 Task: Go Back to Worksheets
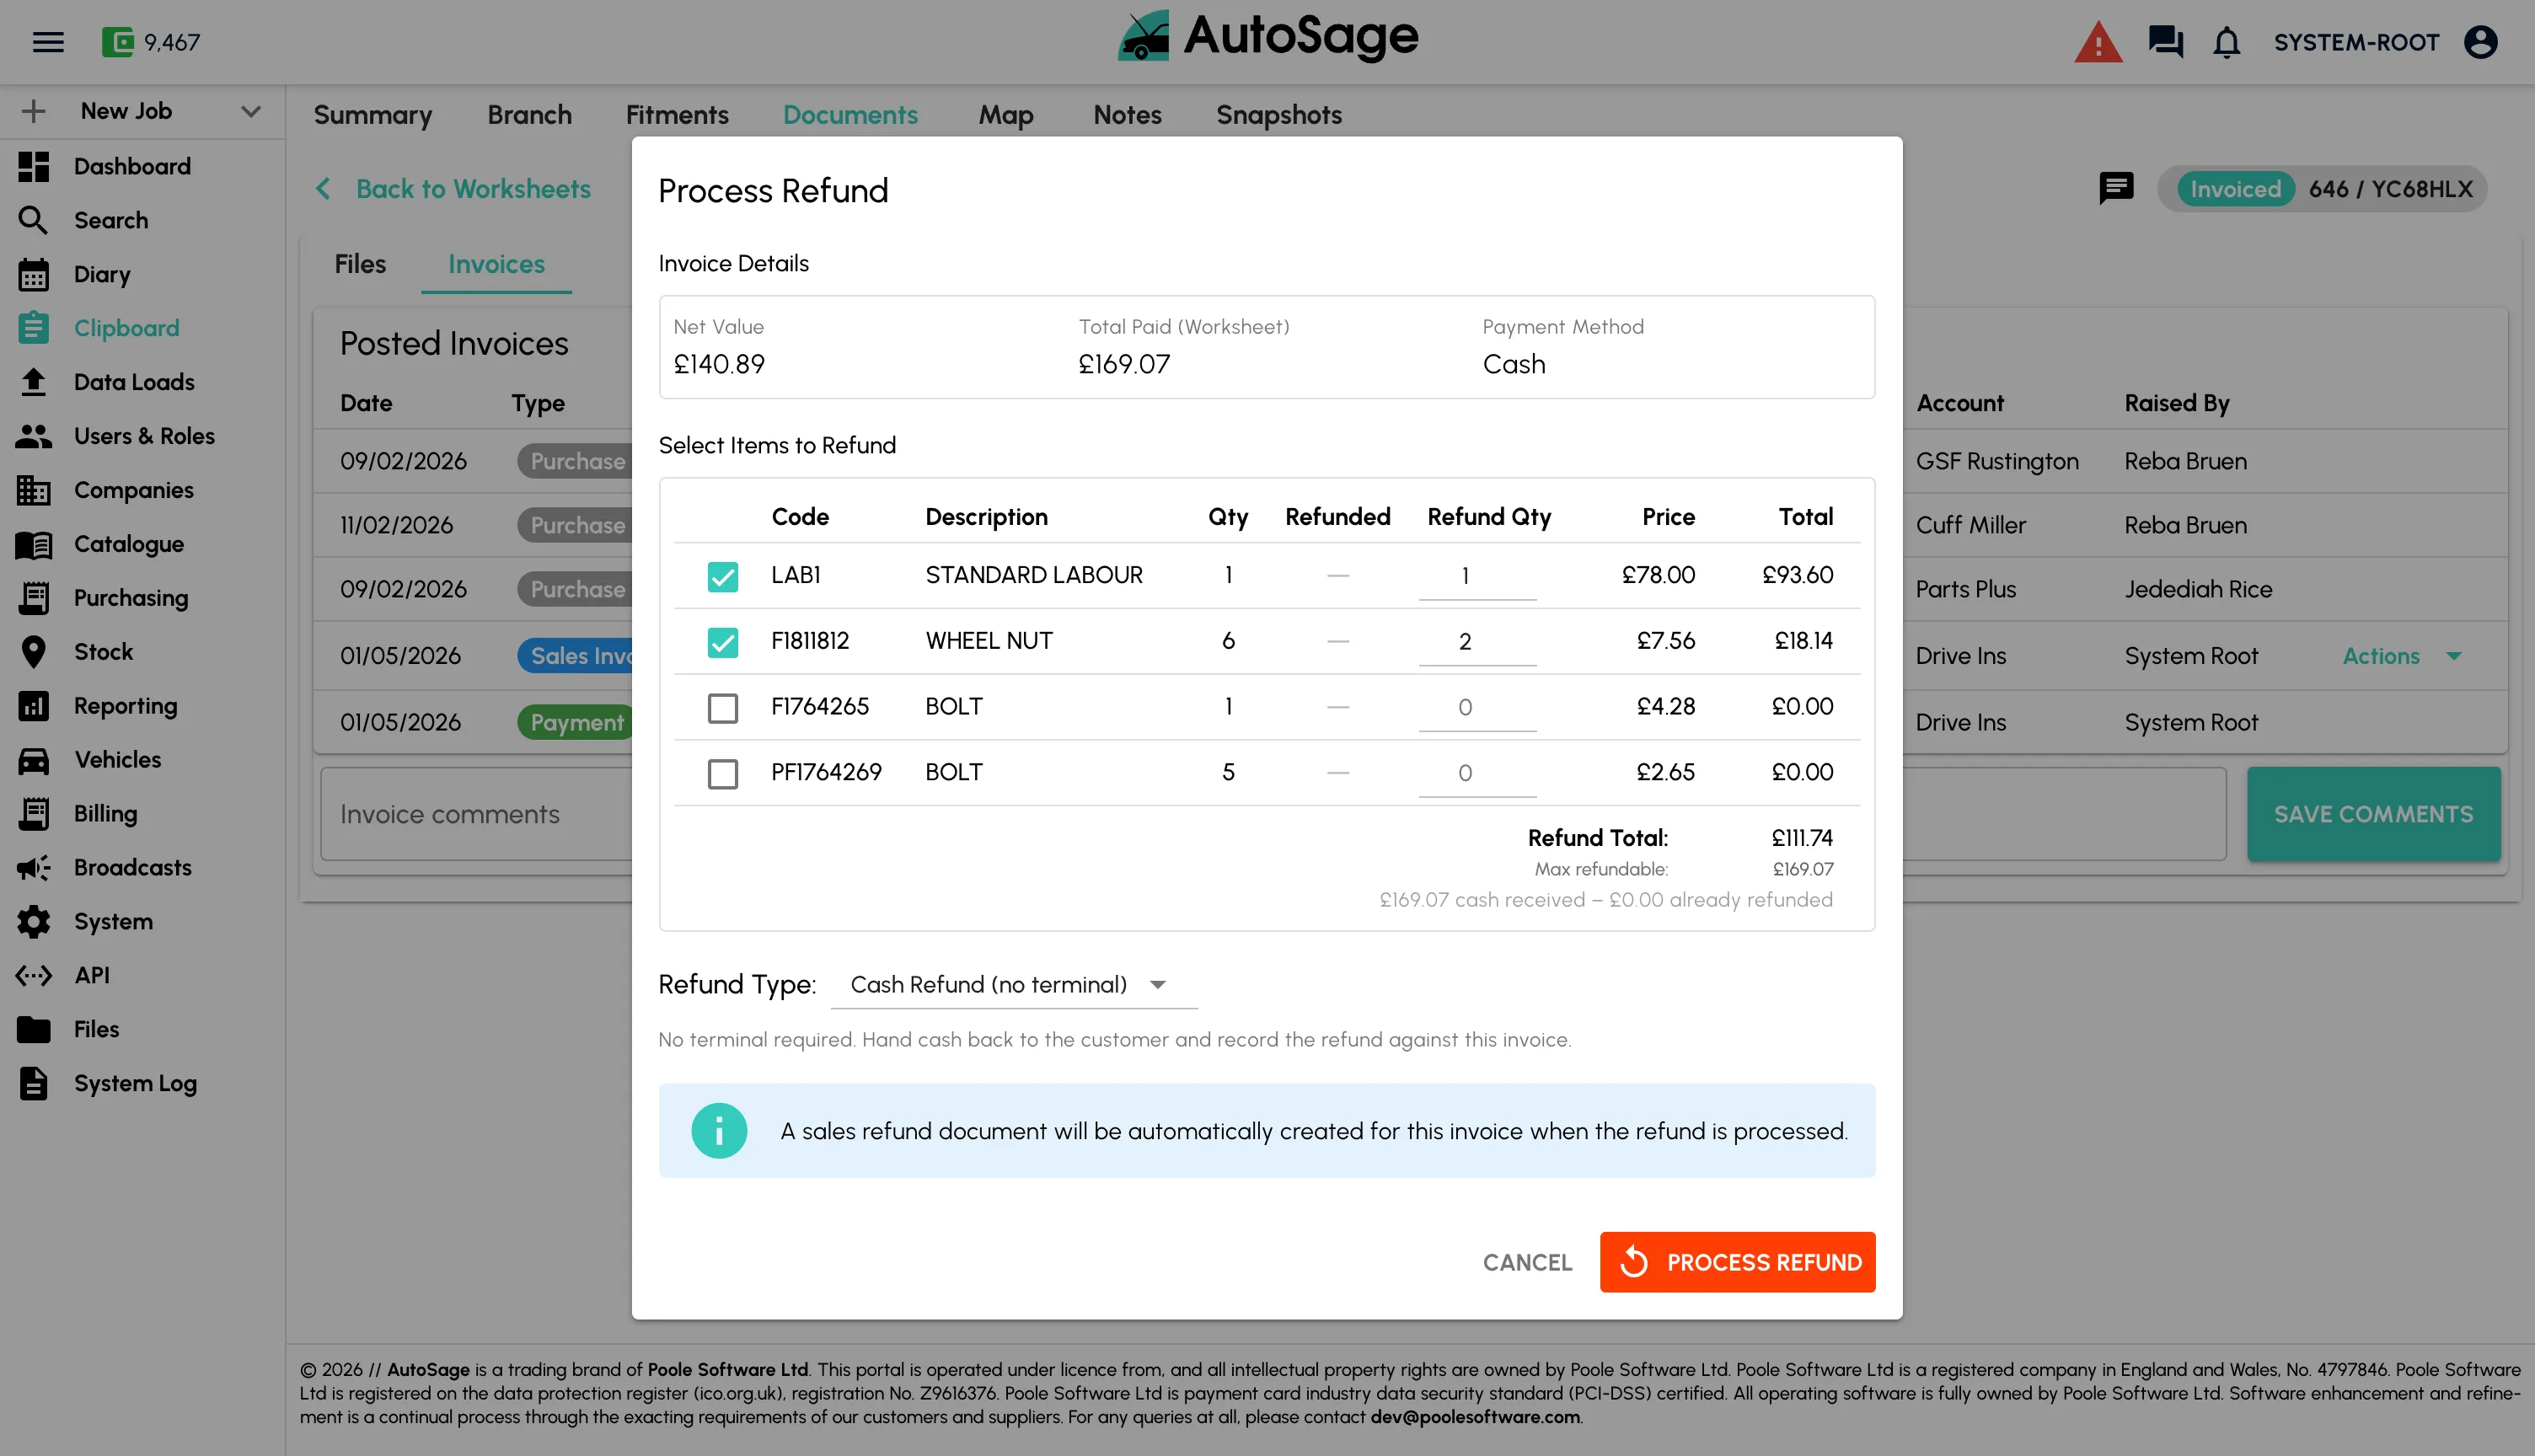(453, 188)
